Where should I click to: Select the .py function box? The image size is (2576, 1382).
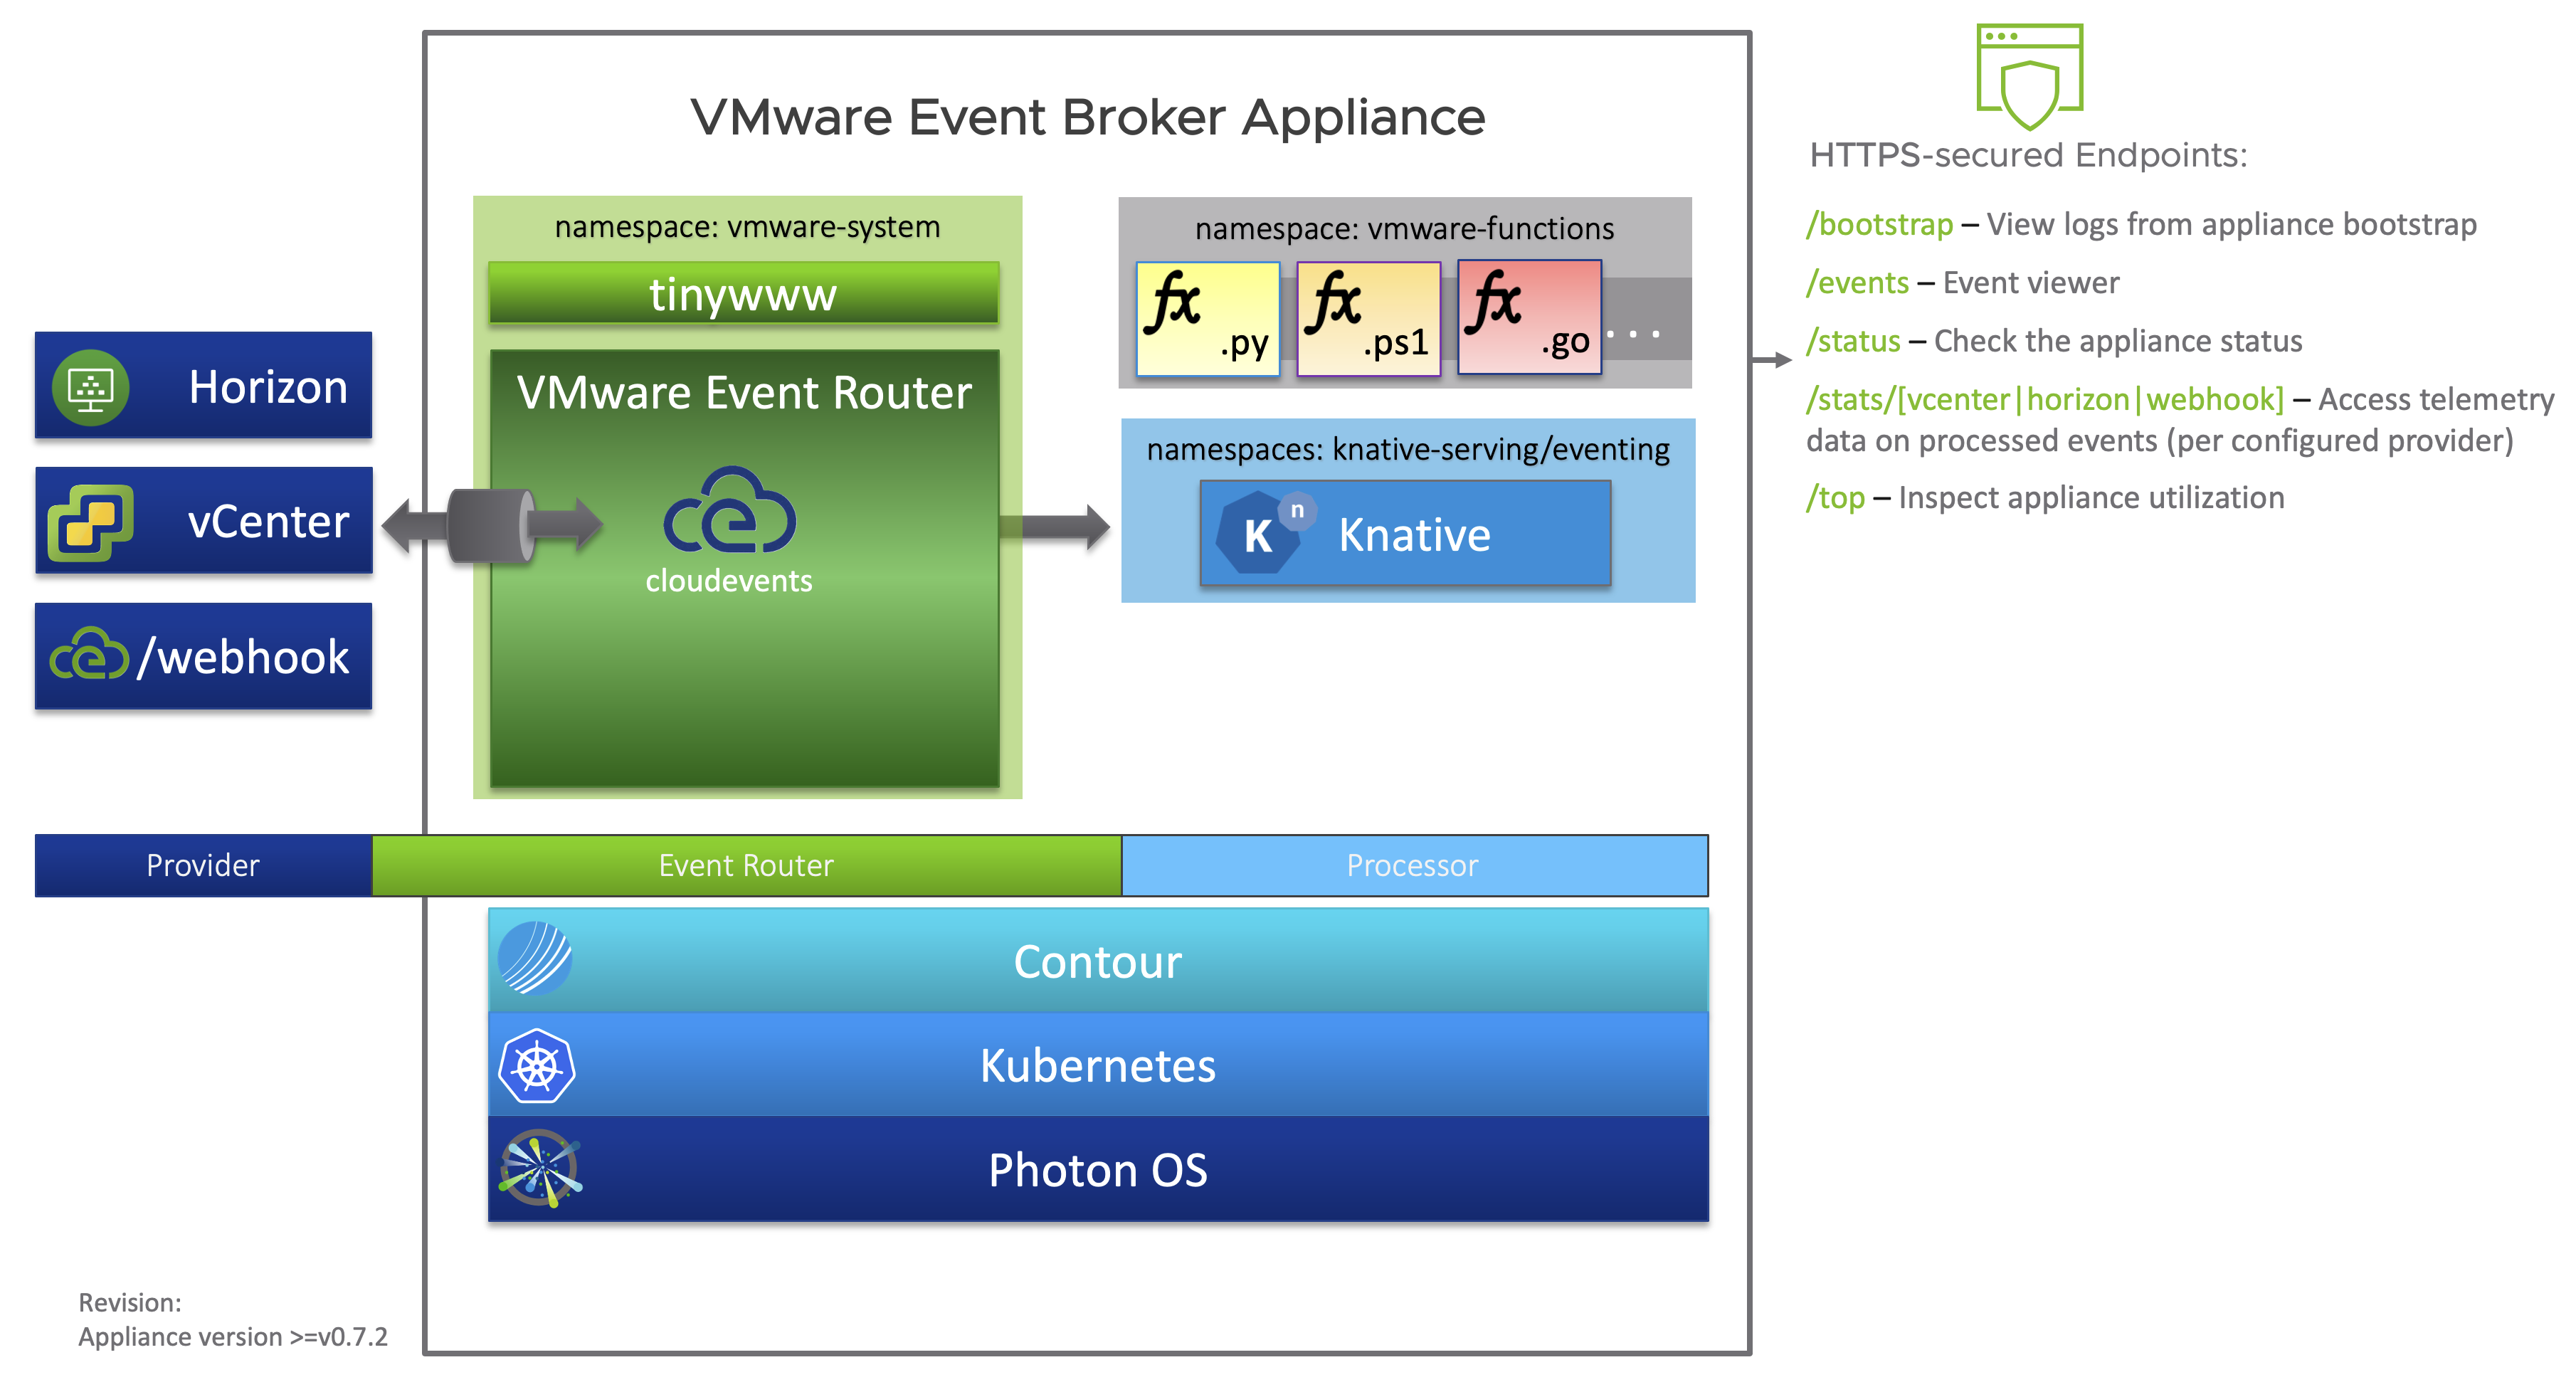point(1208,319)
